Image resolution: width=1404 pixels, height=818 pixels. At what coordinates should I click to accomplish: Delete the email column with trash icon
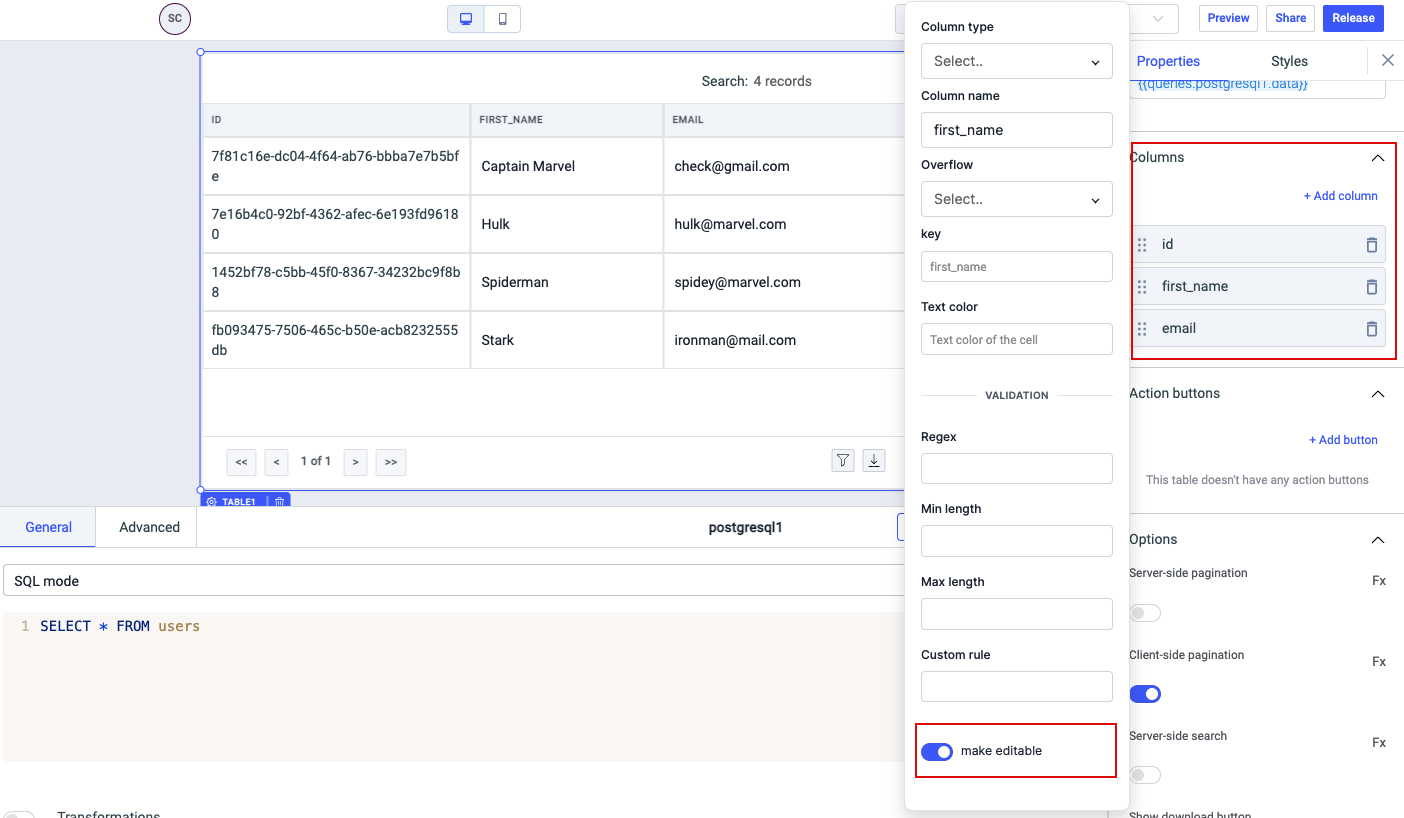coord(1371,329)
